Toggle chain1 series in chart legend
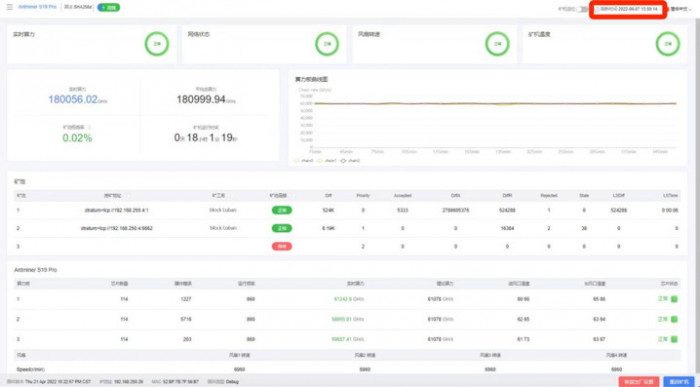 pos(327,160)
